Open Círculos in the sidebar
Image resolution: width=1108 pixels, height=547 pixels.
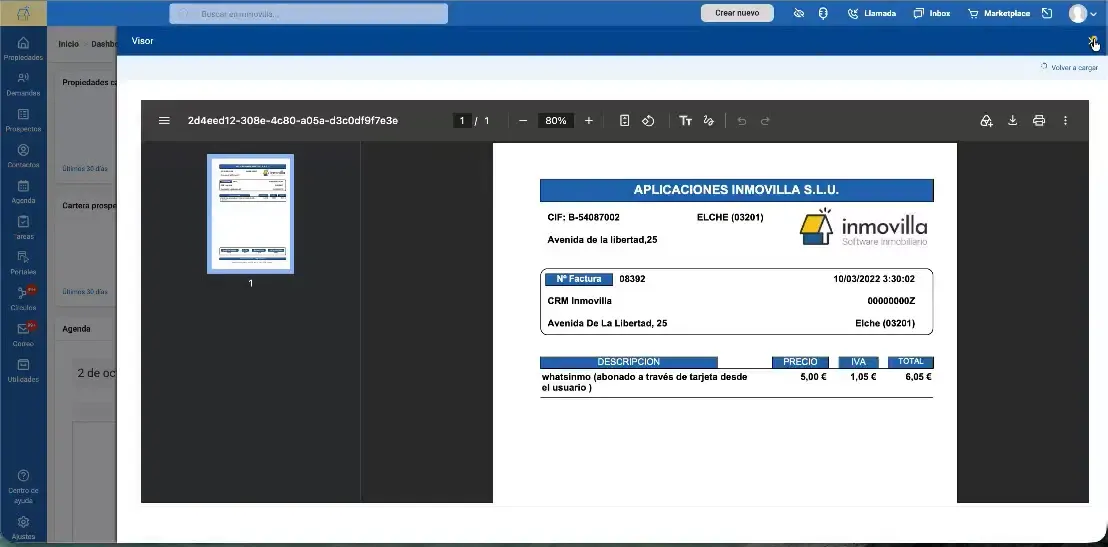pos(23,299)
